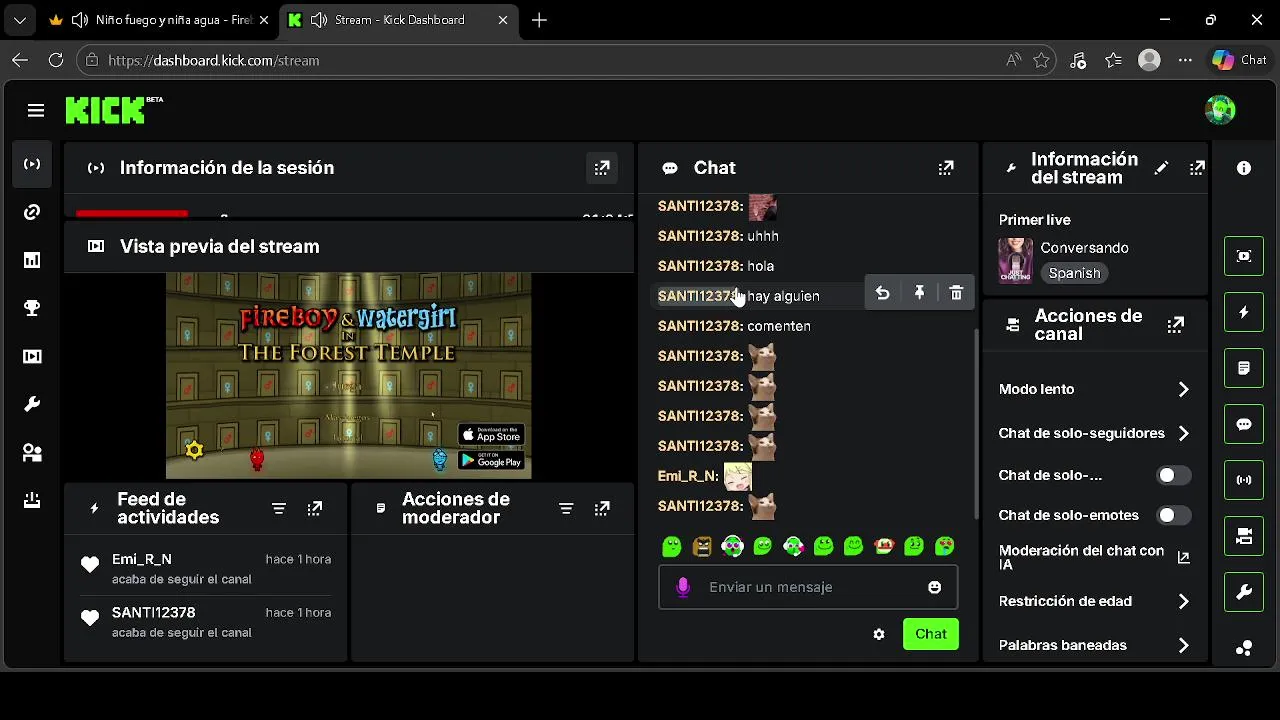Pop out the Información de la sesión panel

(602, 168)
